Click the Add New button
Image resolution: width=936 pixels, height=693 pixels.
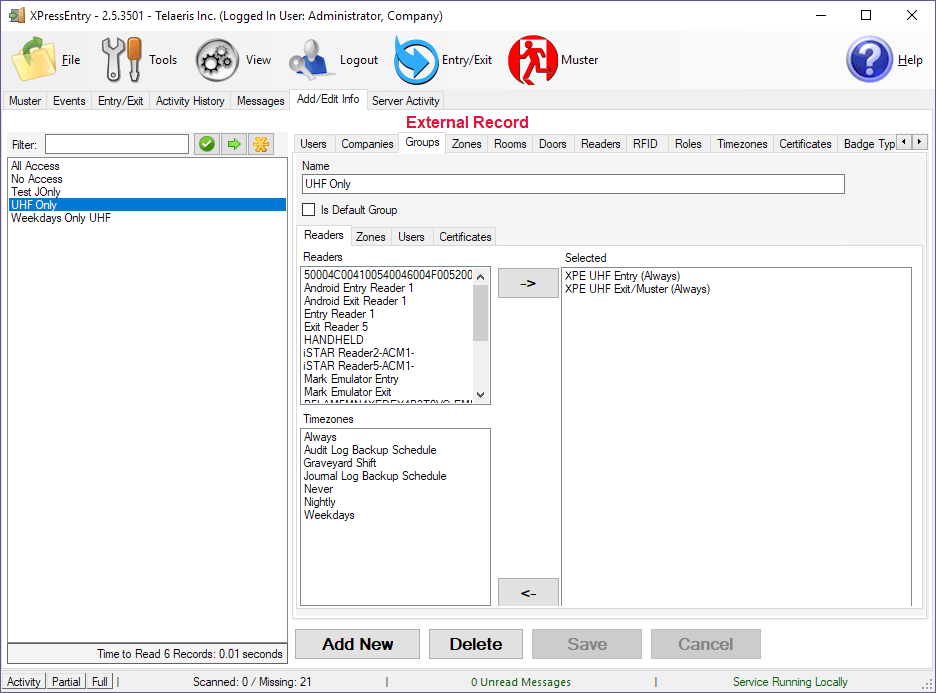point(357,644)
